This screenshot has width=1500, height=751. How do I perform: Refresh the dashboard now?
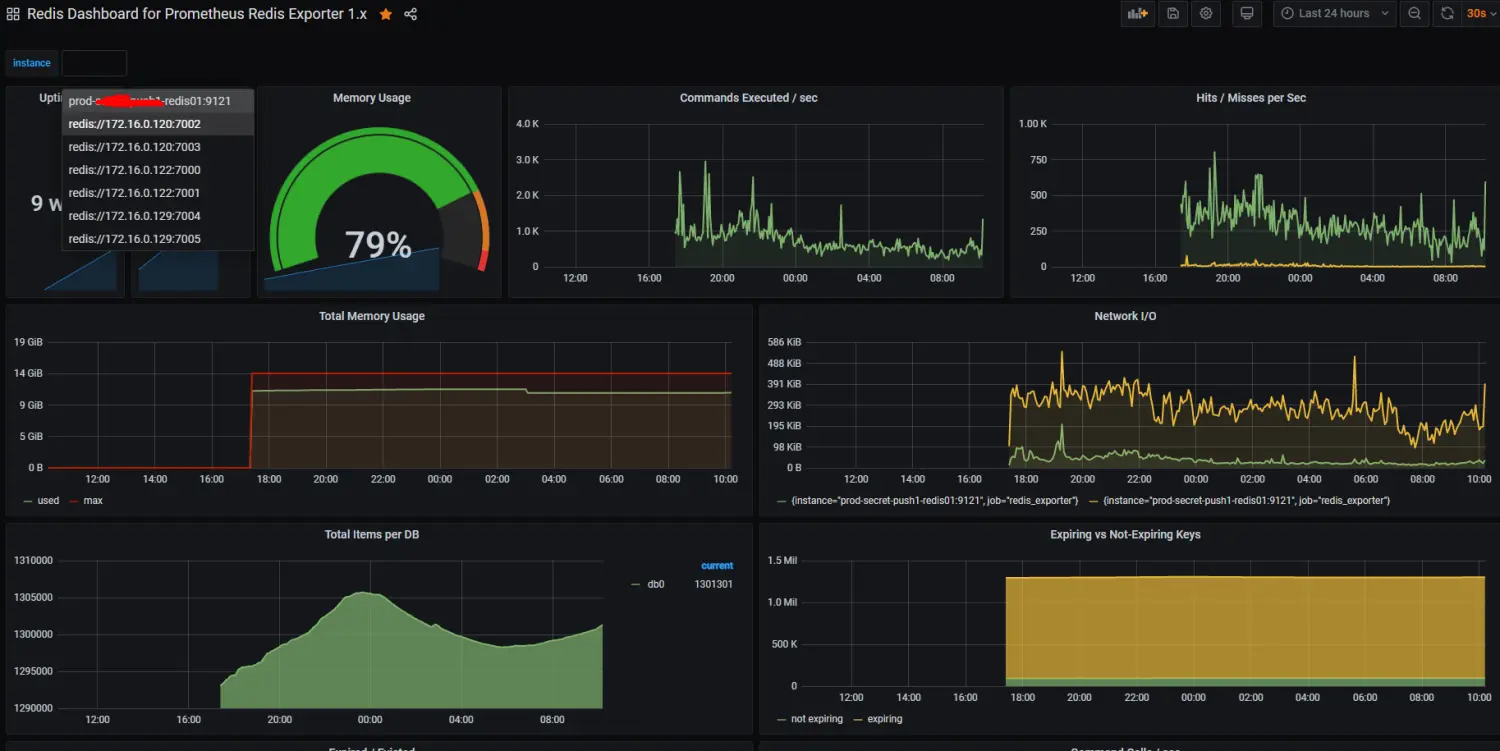(x=1447, y=13)
